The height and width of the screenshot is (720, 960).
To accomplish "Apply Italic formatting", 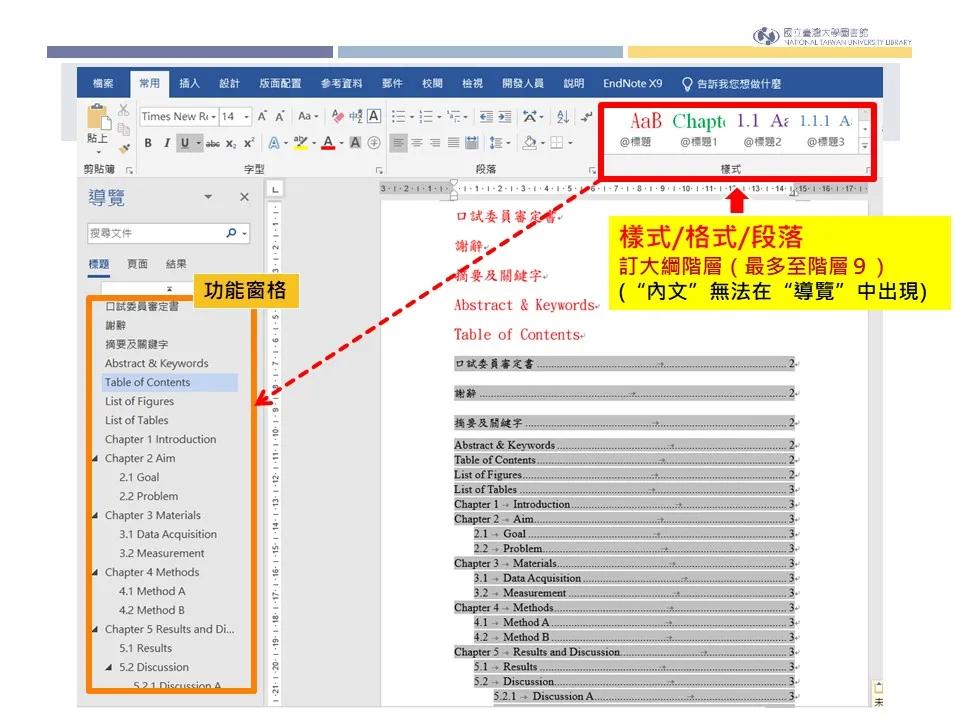I will (167, 142).
